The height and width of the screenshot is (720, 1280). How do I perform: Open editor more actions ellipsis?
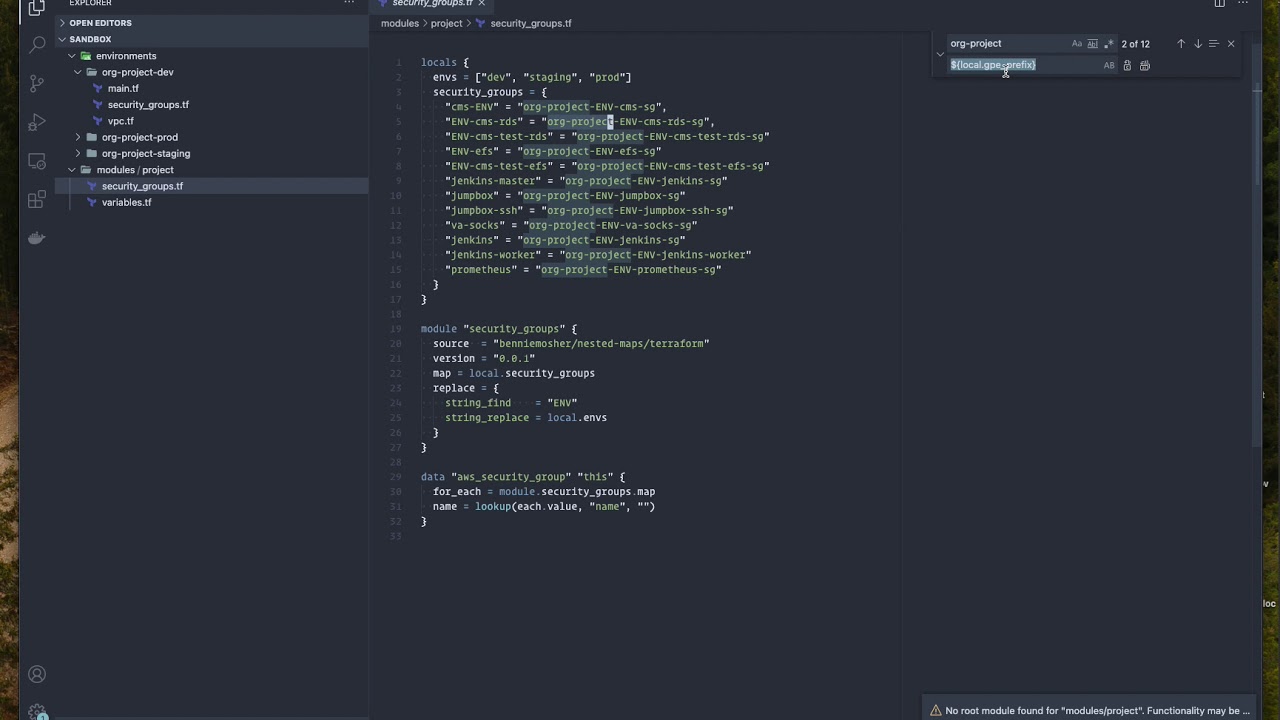click(1243, 3)
